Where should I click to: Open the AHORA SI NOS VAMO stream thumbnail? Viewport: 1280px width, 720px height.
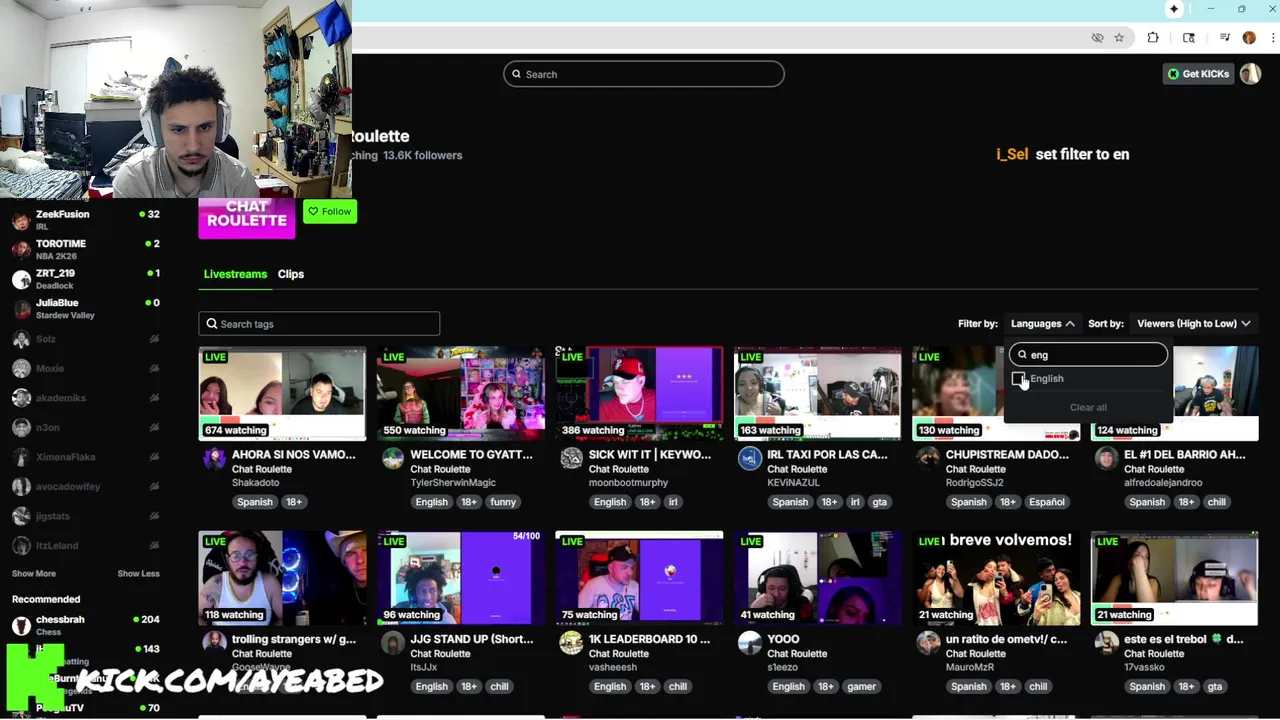(282, 393)
